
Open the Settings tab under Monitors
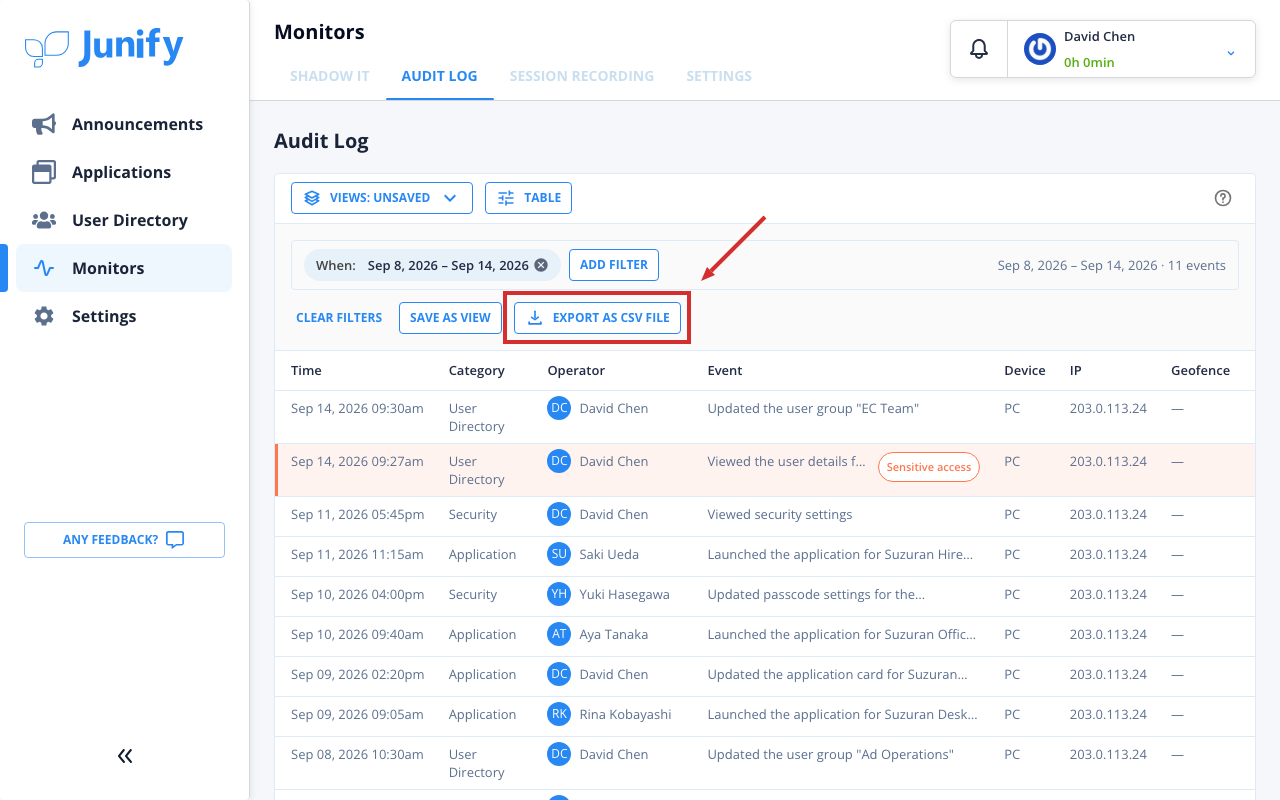(x=719, y=76)
